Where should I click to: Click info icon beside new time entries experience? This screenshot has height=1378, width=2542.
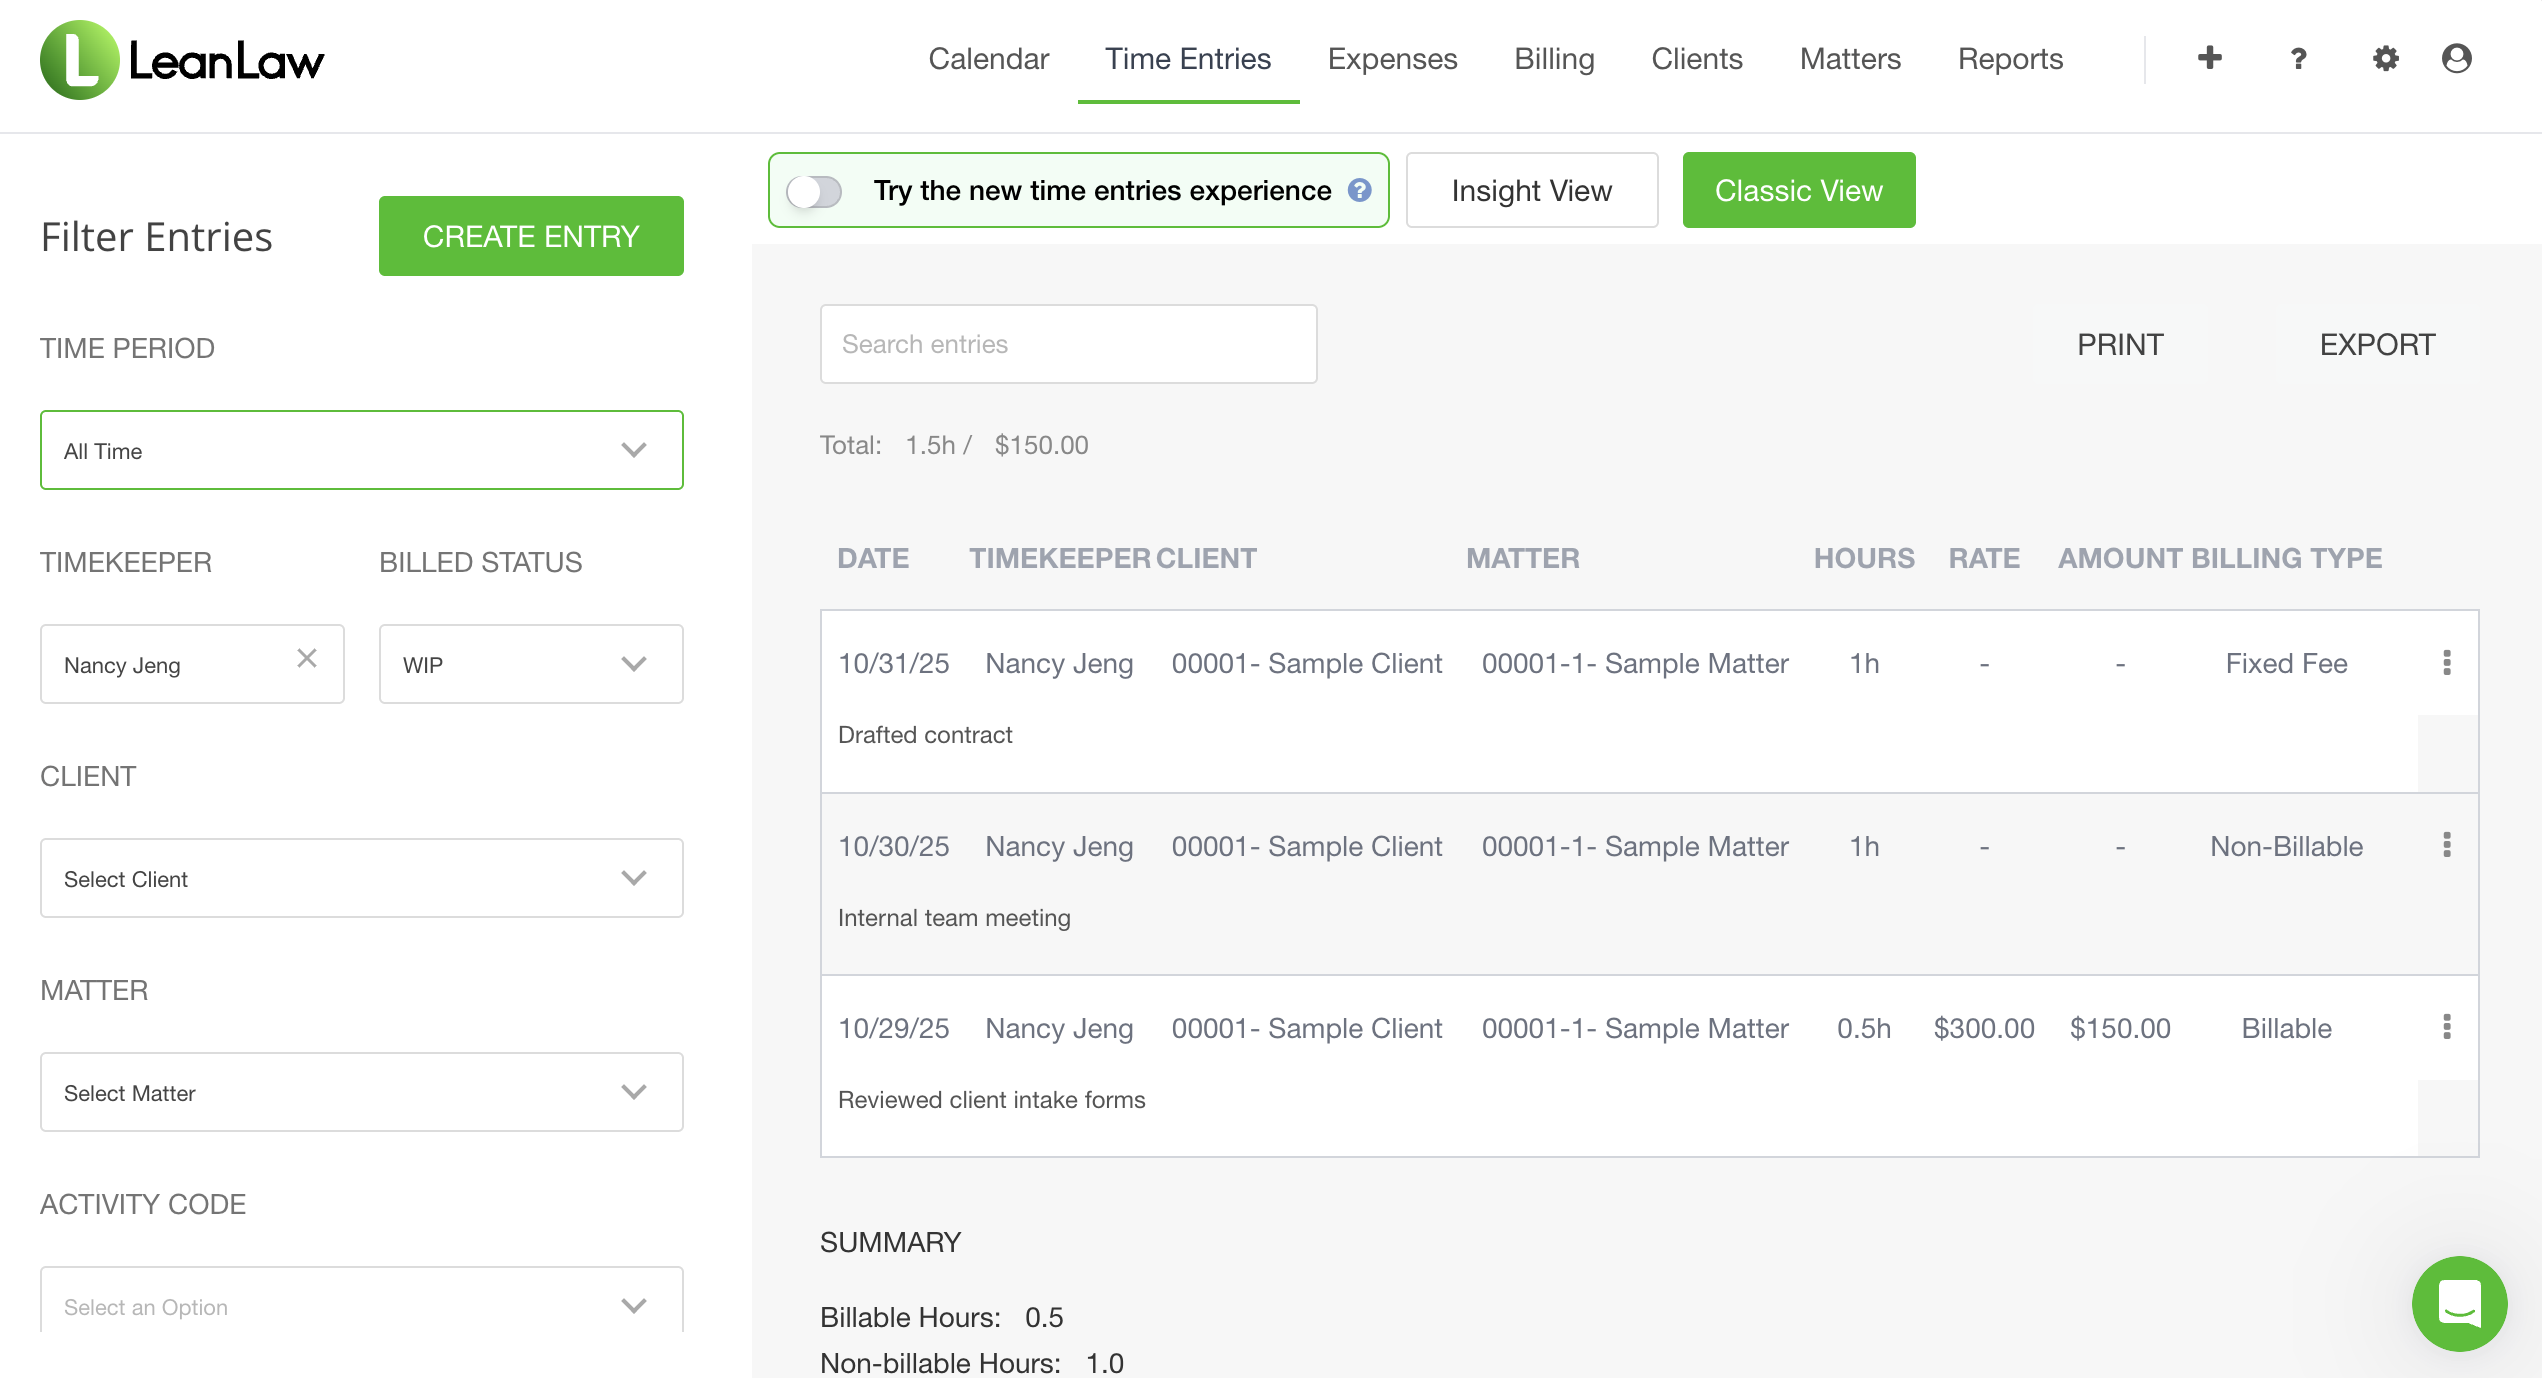[x=1359, y=190]
